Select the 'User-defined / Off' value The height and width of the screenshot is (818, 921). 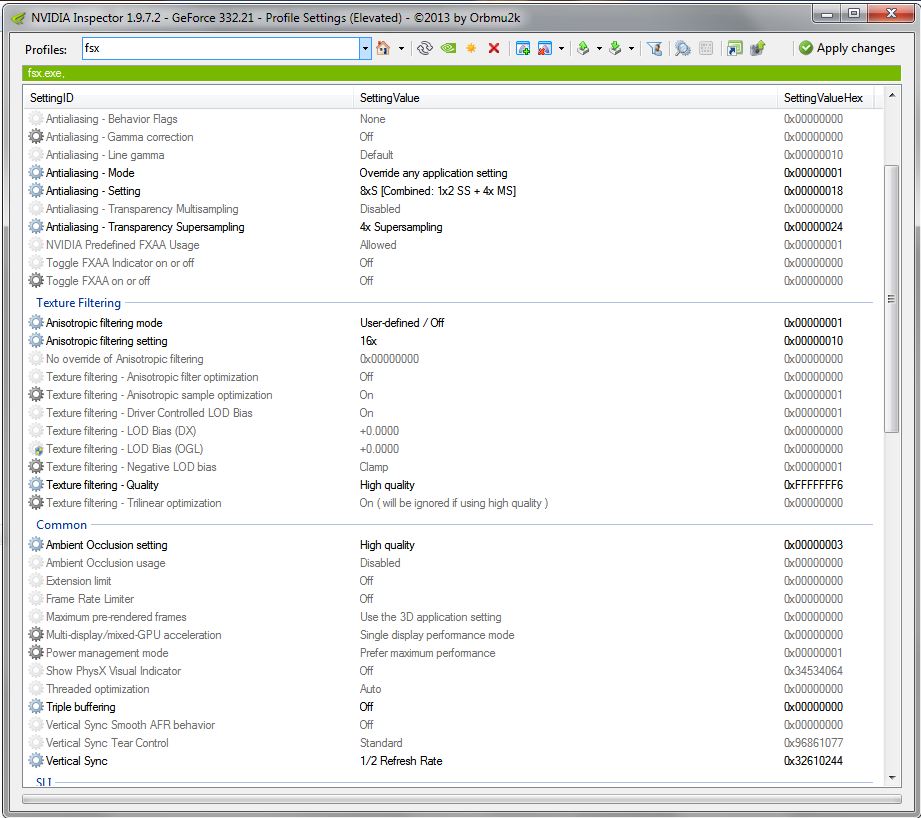pyautogui.click(x=402, y=322)
